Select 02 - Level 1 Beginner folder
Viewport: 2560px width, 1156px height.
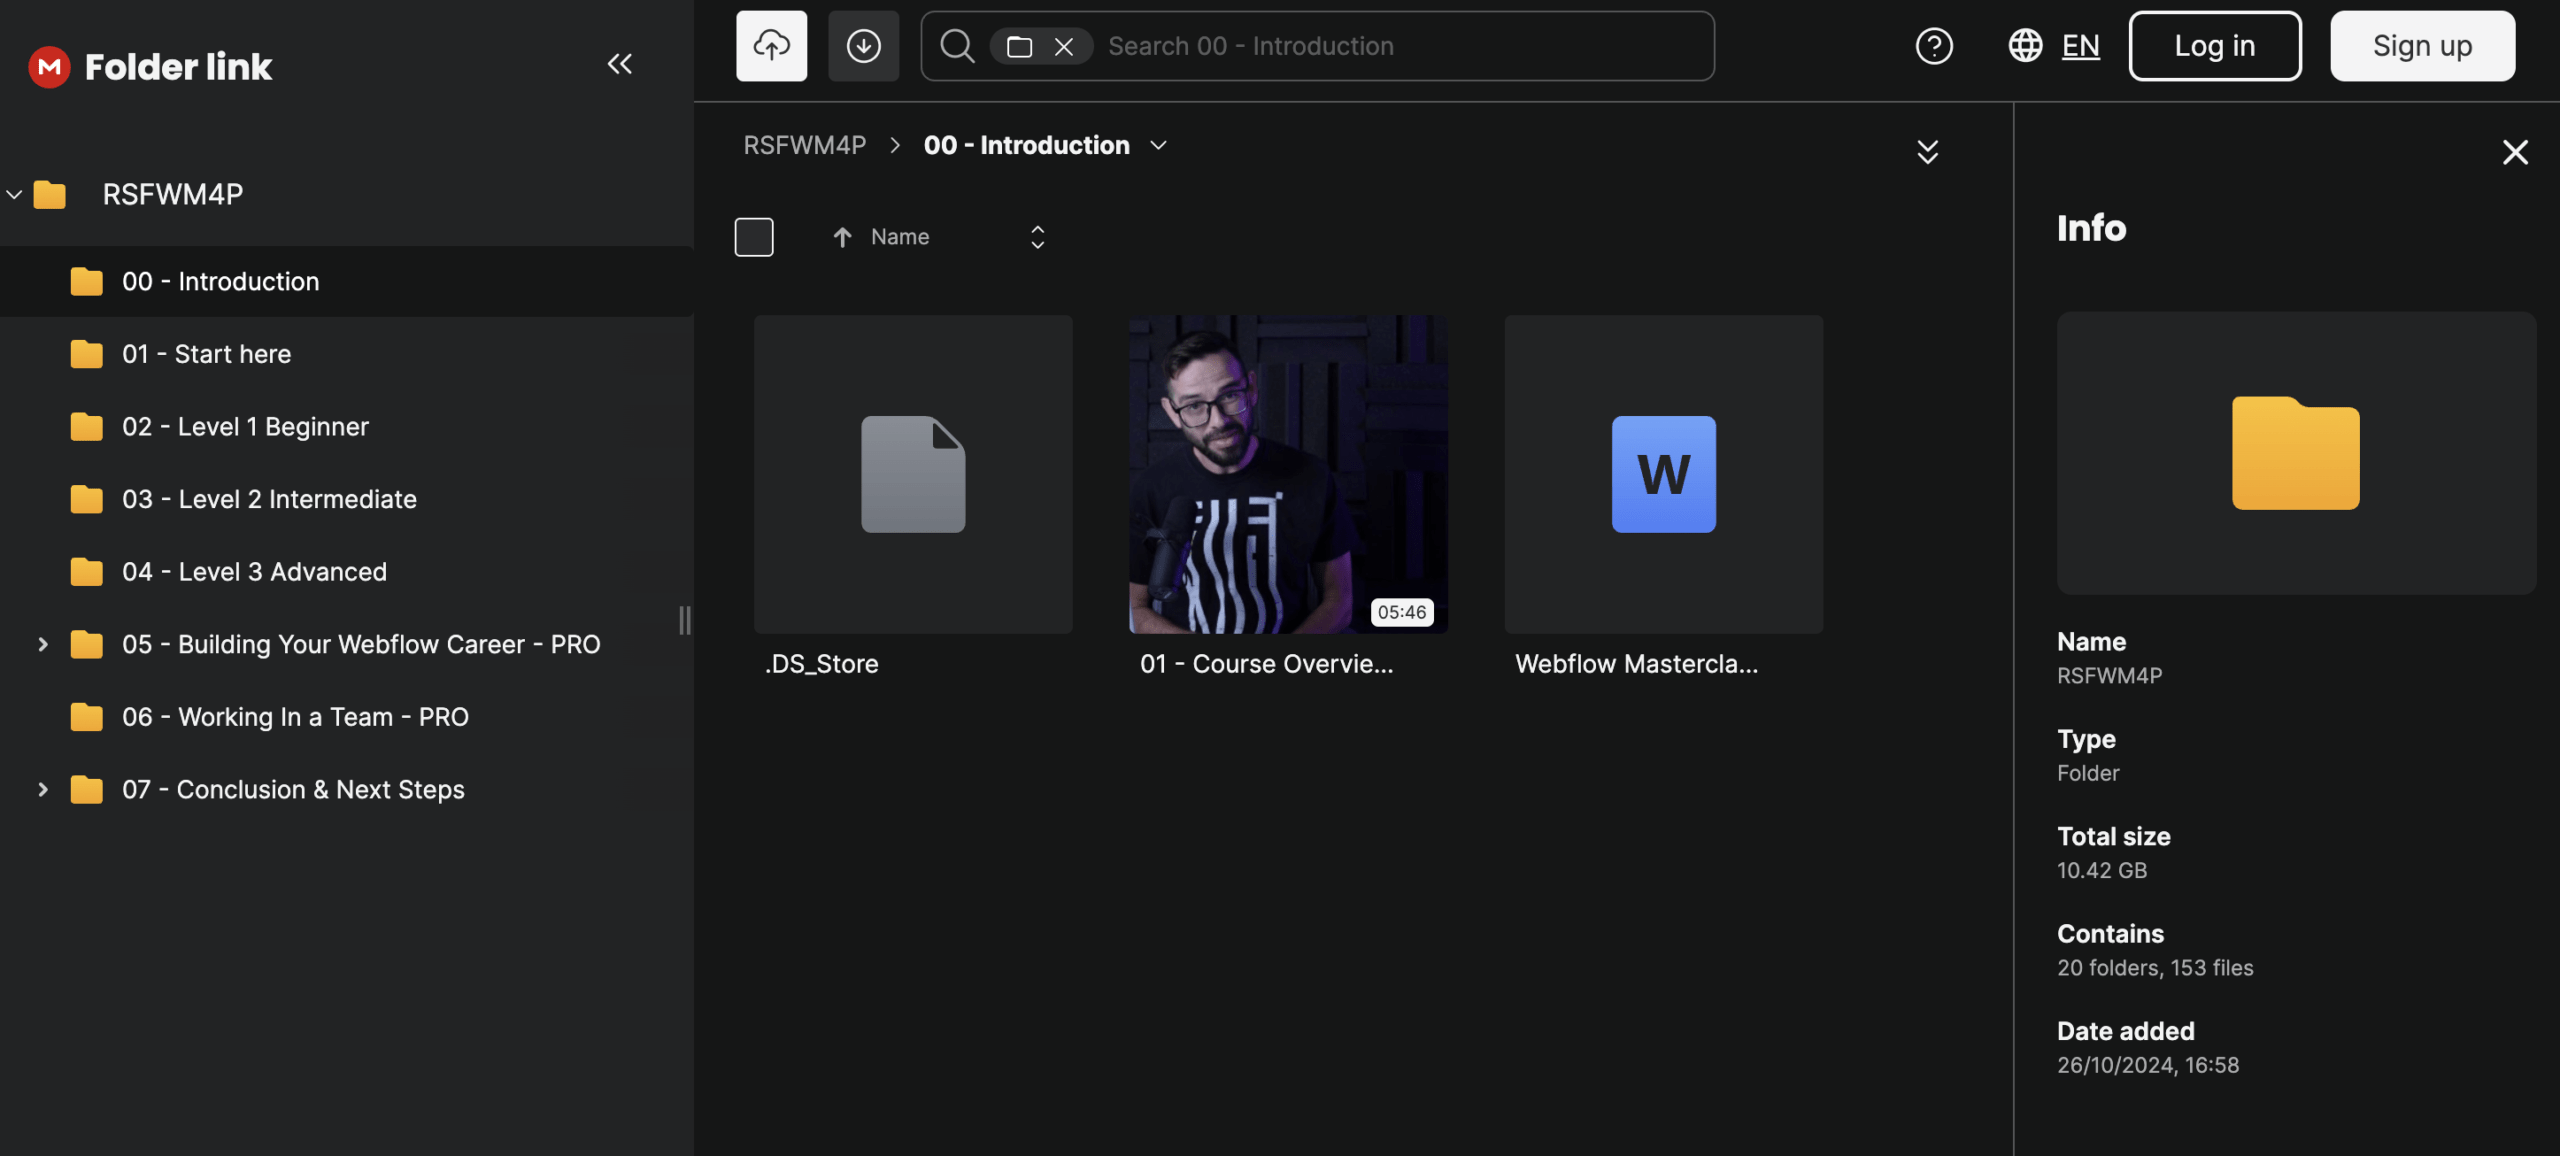pyautogui.click(x=245, y=427)
